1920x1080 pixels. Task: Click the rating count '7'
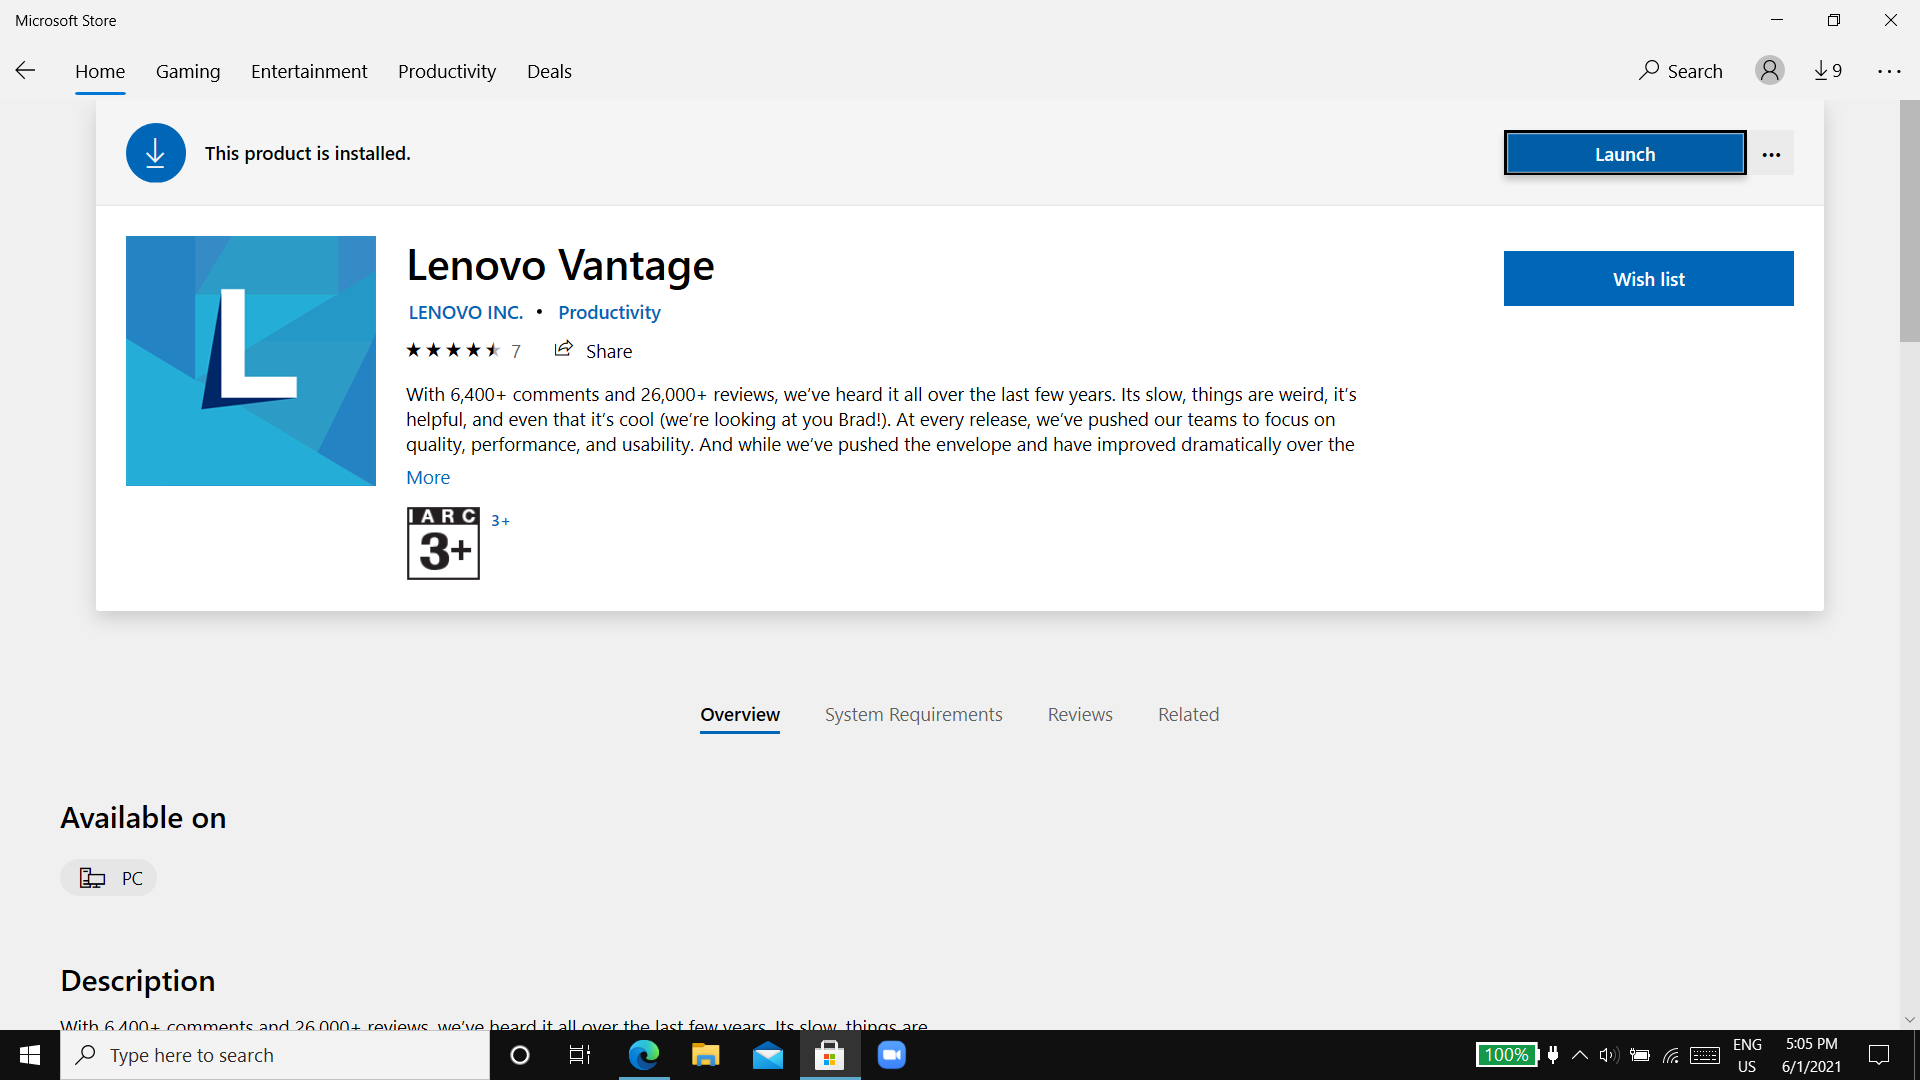[516, 351]
